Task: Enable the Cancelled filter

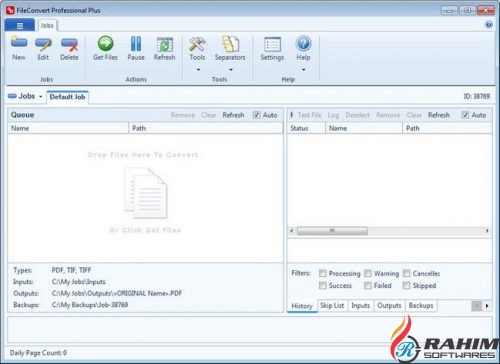Action: pyautogui.click(x=406, y=273)
